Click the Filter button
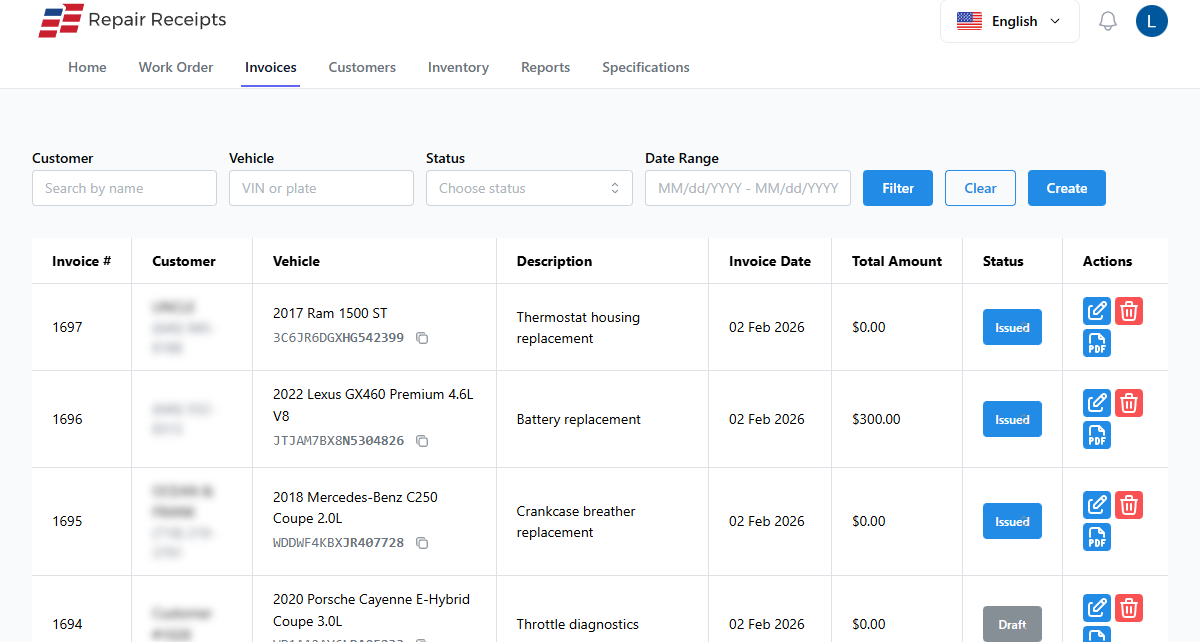 click(x=897, y=188)
